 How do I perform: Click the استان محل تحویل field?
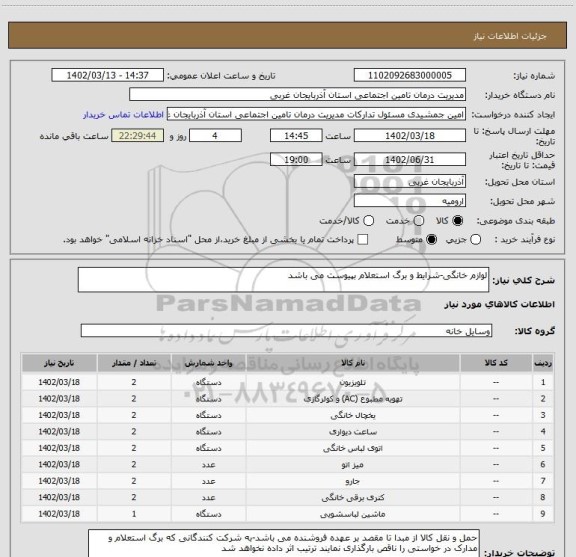pyautogui.click(x=410, y=182)
